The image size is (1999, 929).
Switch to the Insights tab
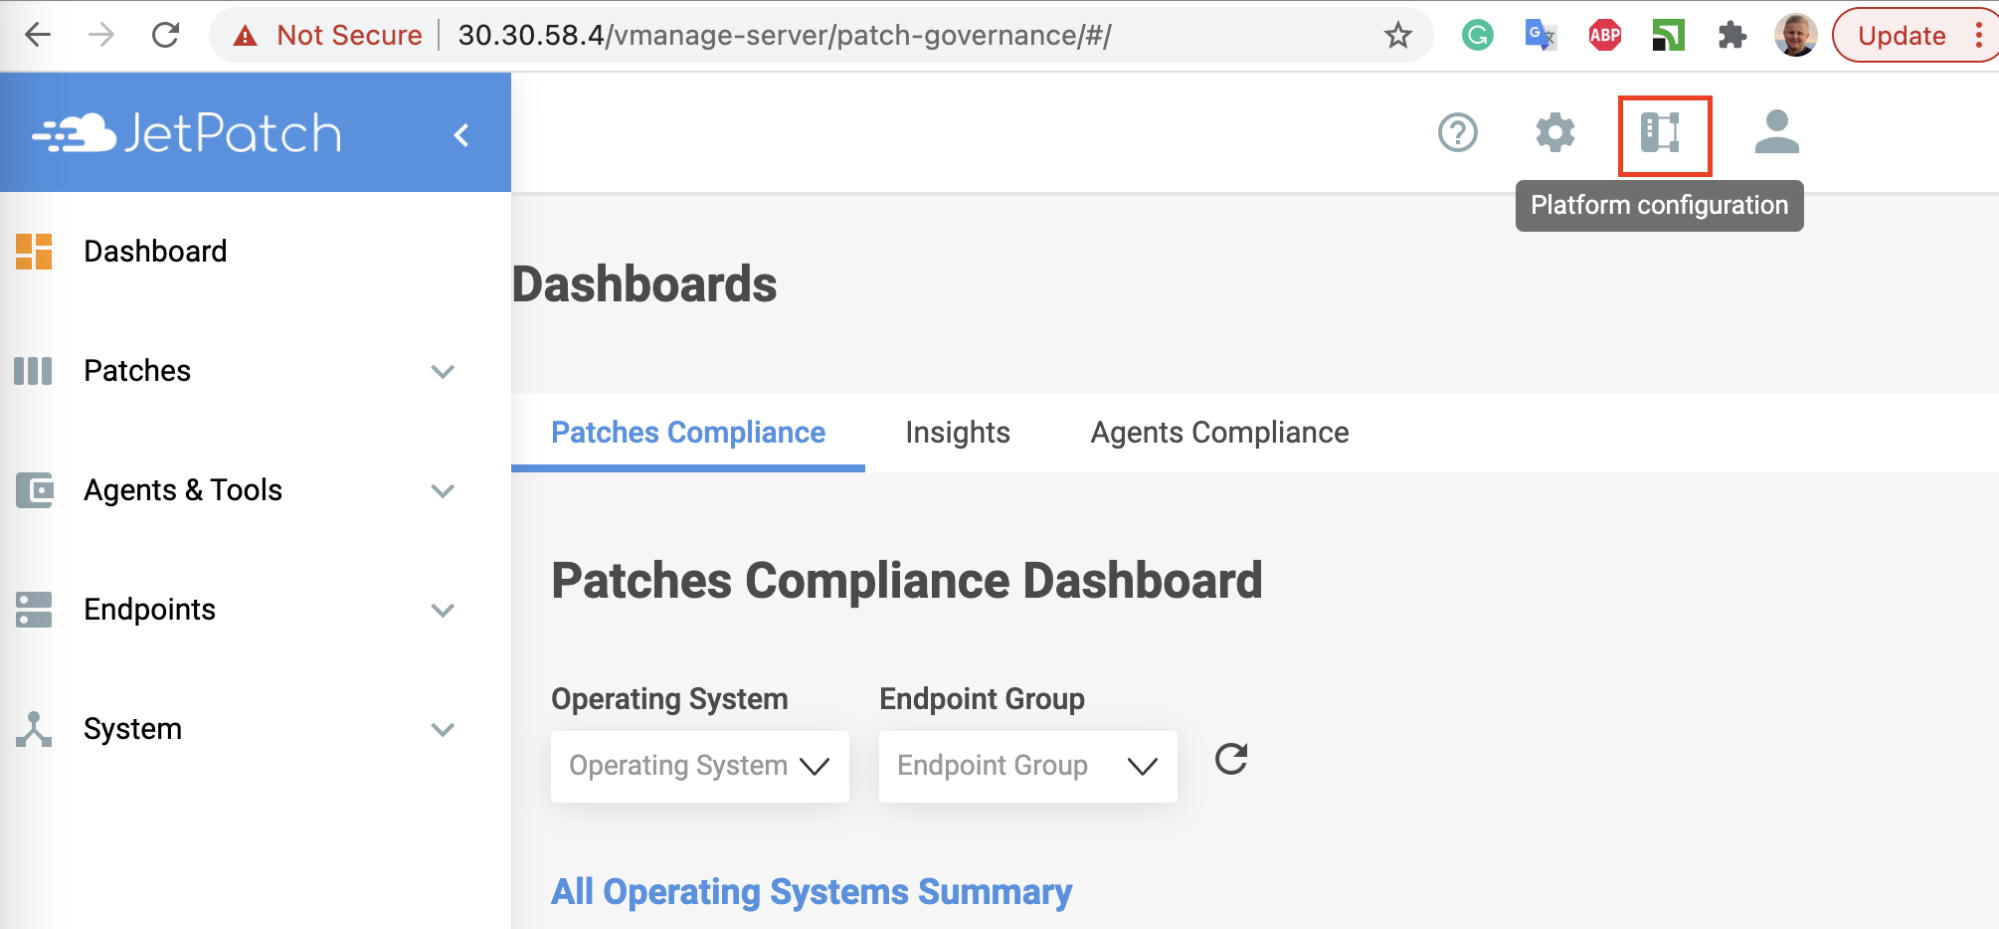pyautogui.click(x=957, y=433)
